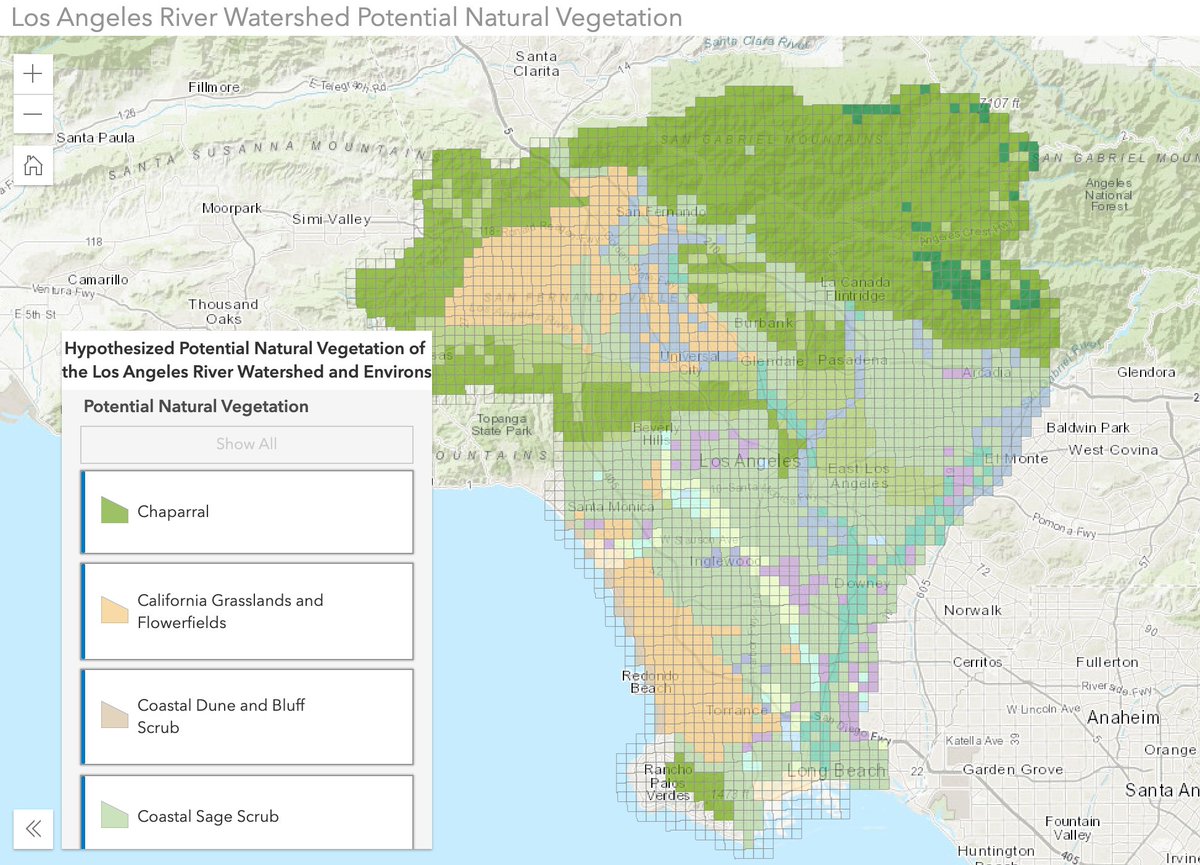1200x865 pixels.
Task: Click the Torrance map label
Action: [739, 711]
